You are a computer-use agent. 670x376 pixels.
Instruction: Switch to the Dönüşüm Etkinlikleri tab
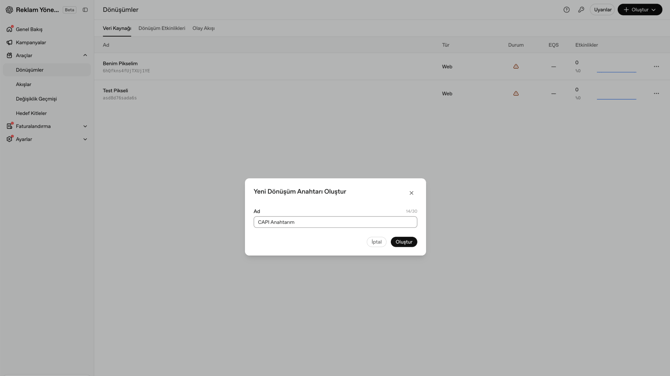tap(162, 28)
